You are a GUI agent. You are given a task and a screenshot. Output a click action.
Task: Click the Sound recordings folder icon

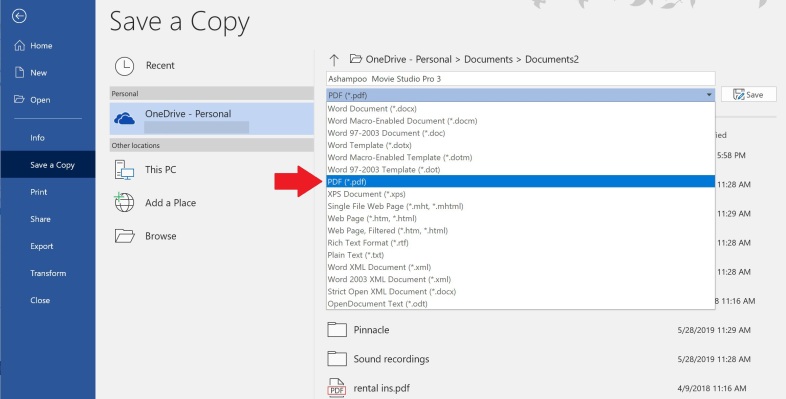[x=337, y=359]
